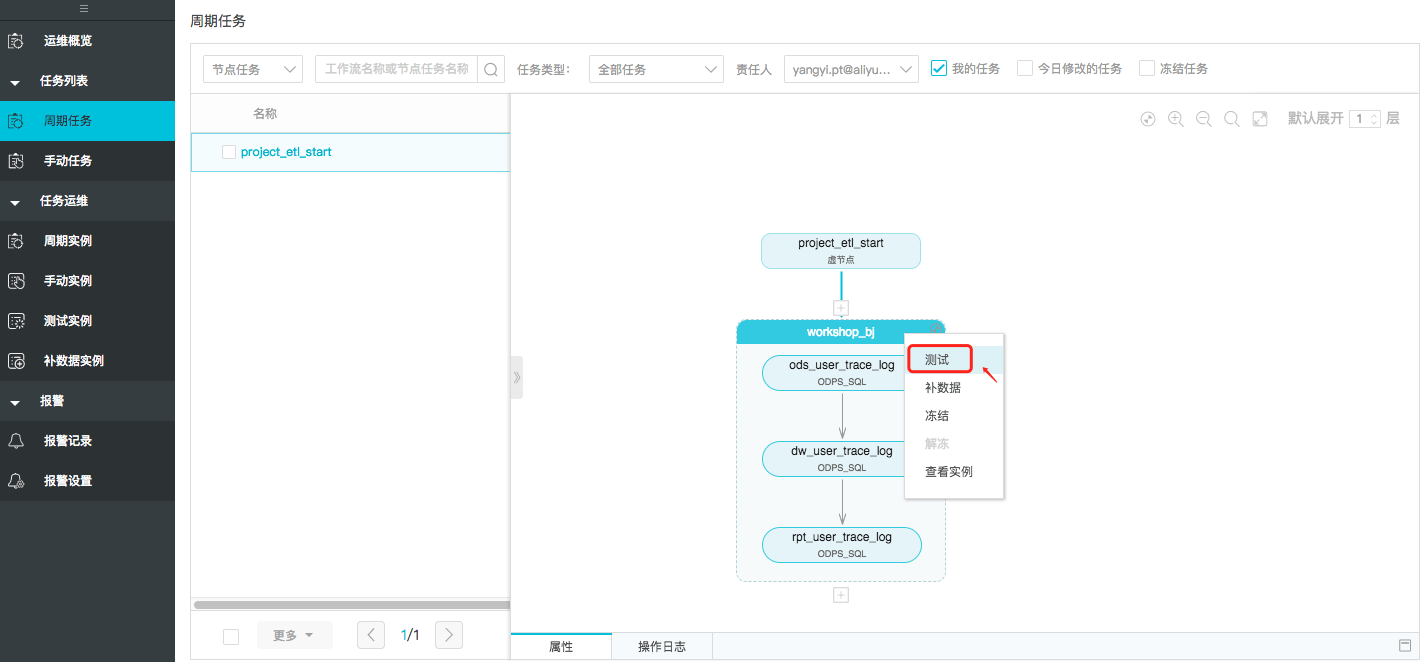Image resolution: width=1425 pixels, height=662 pixels.
Task: Open the 更多 dropdown button
Action: tap(295, 635)
